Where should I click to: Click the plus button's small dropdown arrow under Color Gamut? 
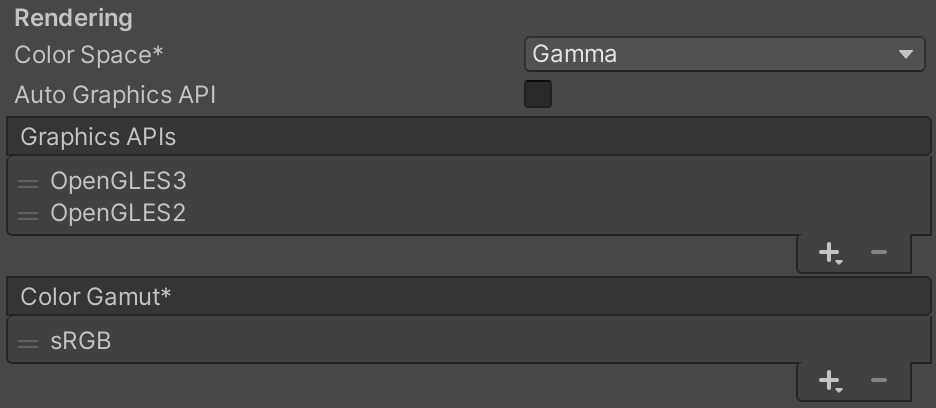[x=840, y=388]
